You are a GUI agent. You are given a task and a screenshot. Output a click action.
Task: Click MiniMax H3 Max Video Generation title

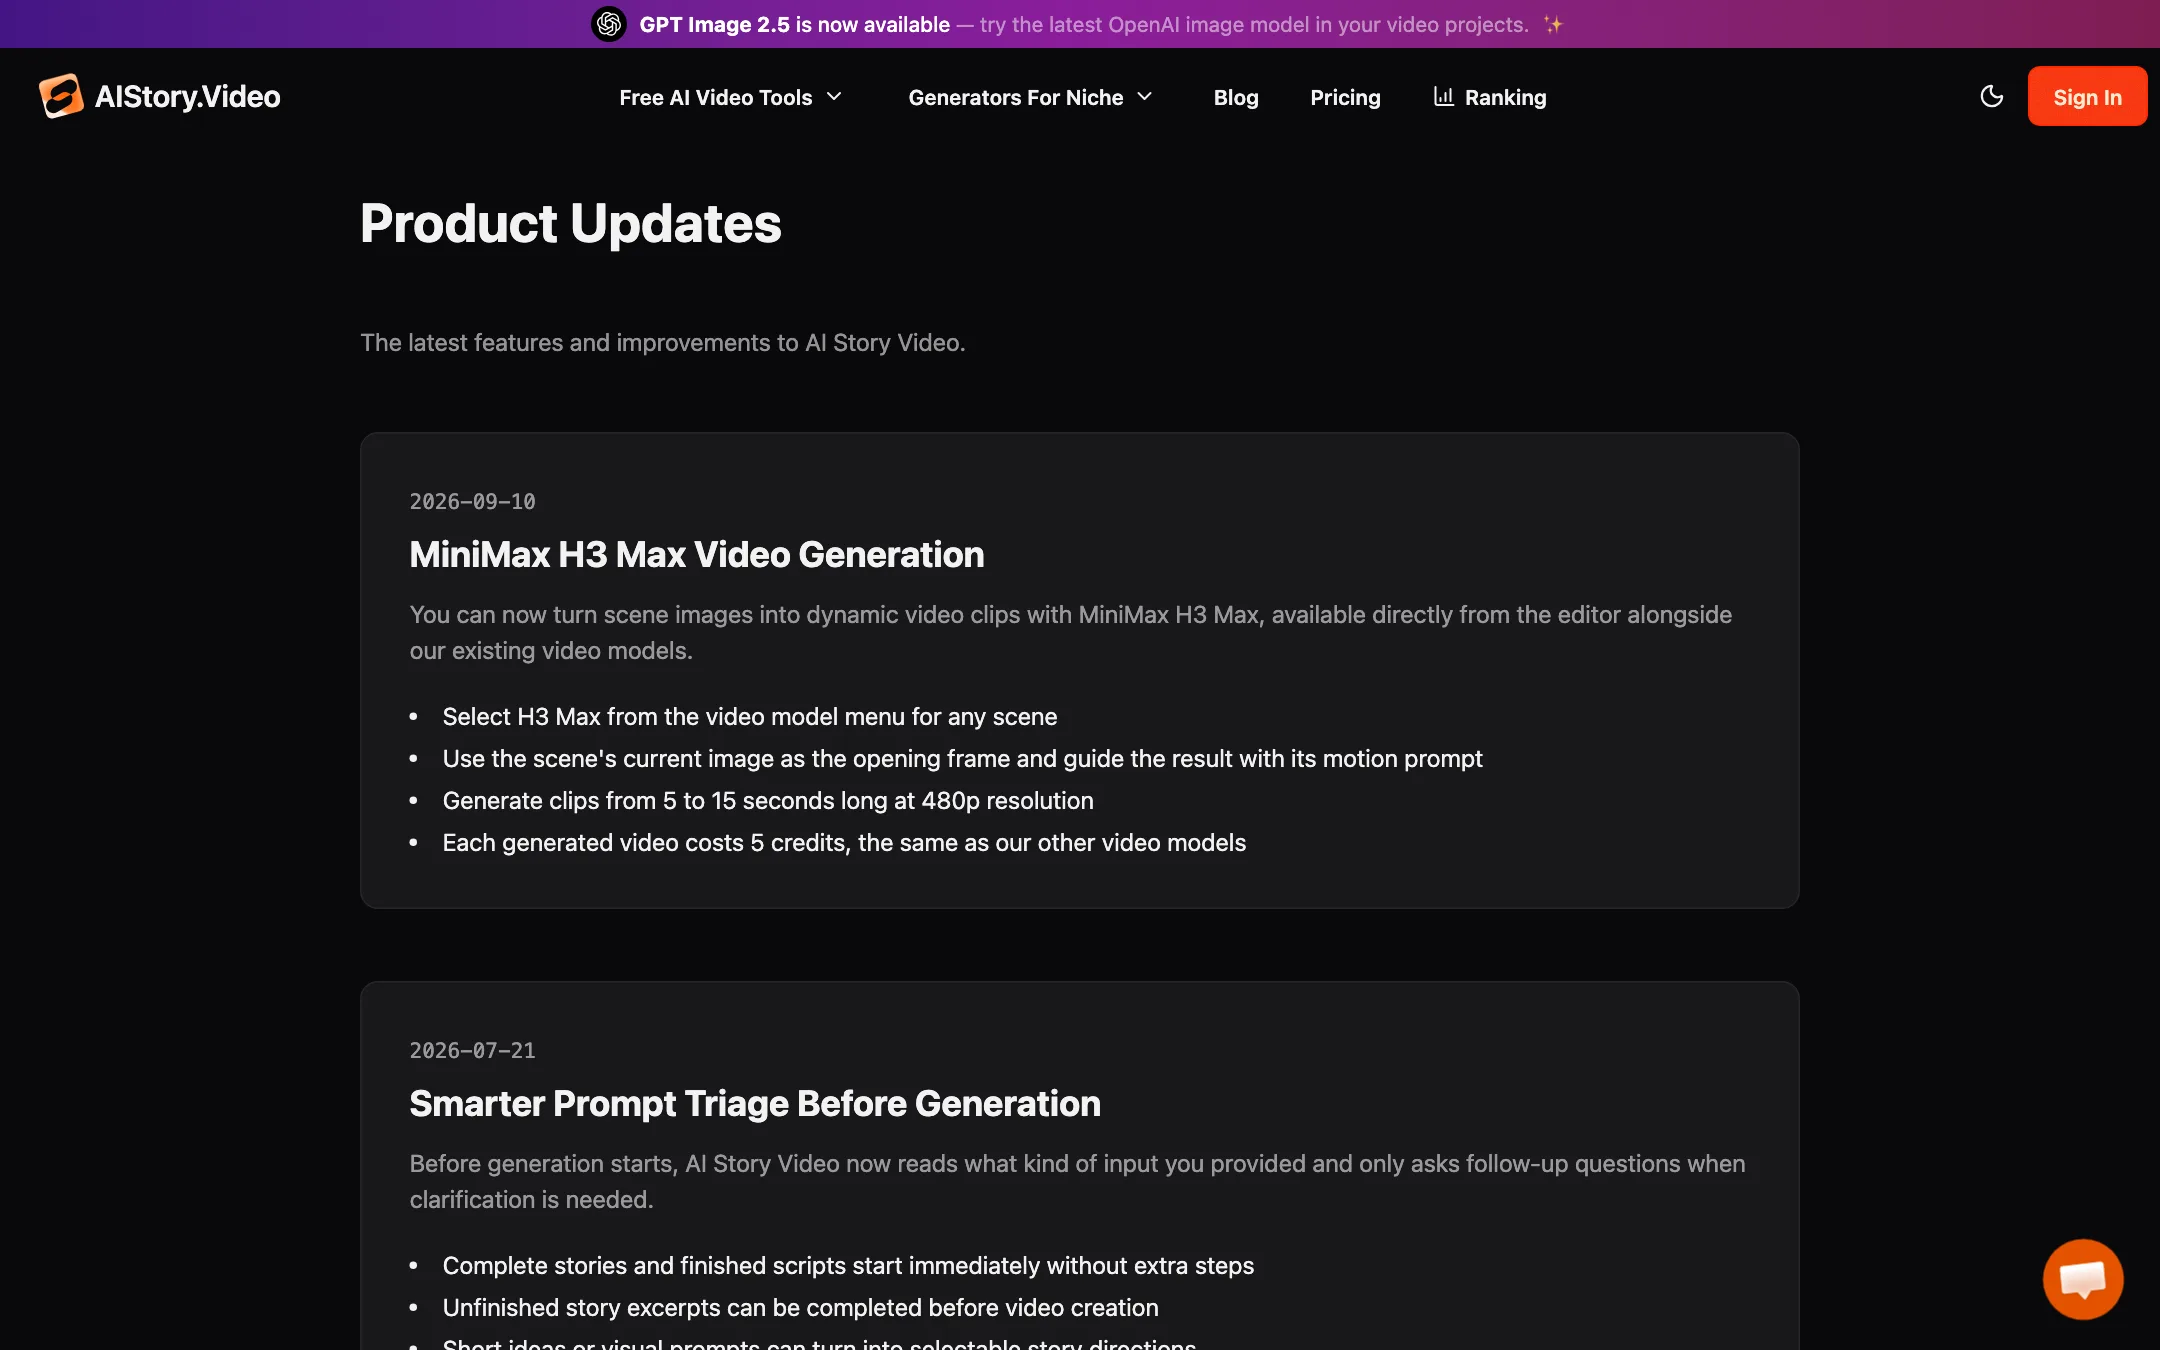[x=697, y=555]
